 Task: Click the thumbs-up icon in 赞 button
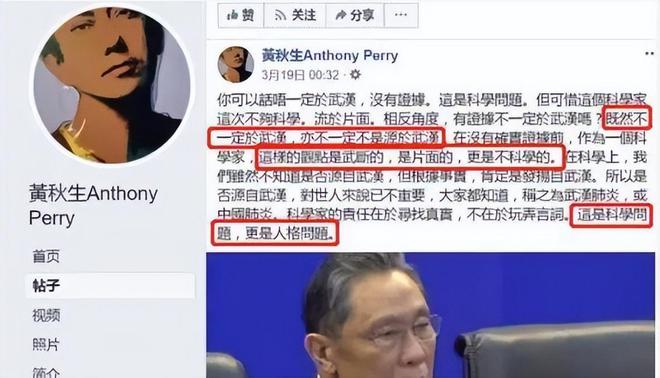tap(232, 16)
